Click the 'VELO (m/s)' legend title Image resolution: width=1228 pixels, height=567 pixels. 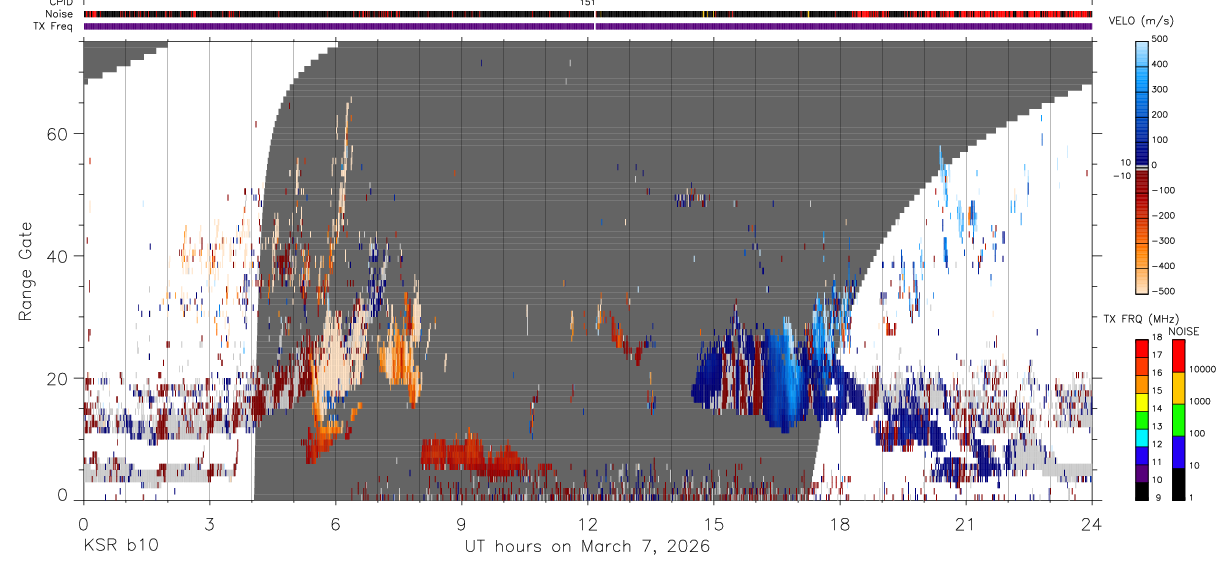[x=1141, y=22]
